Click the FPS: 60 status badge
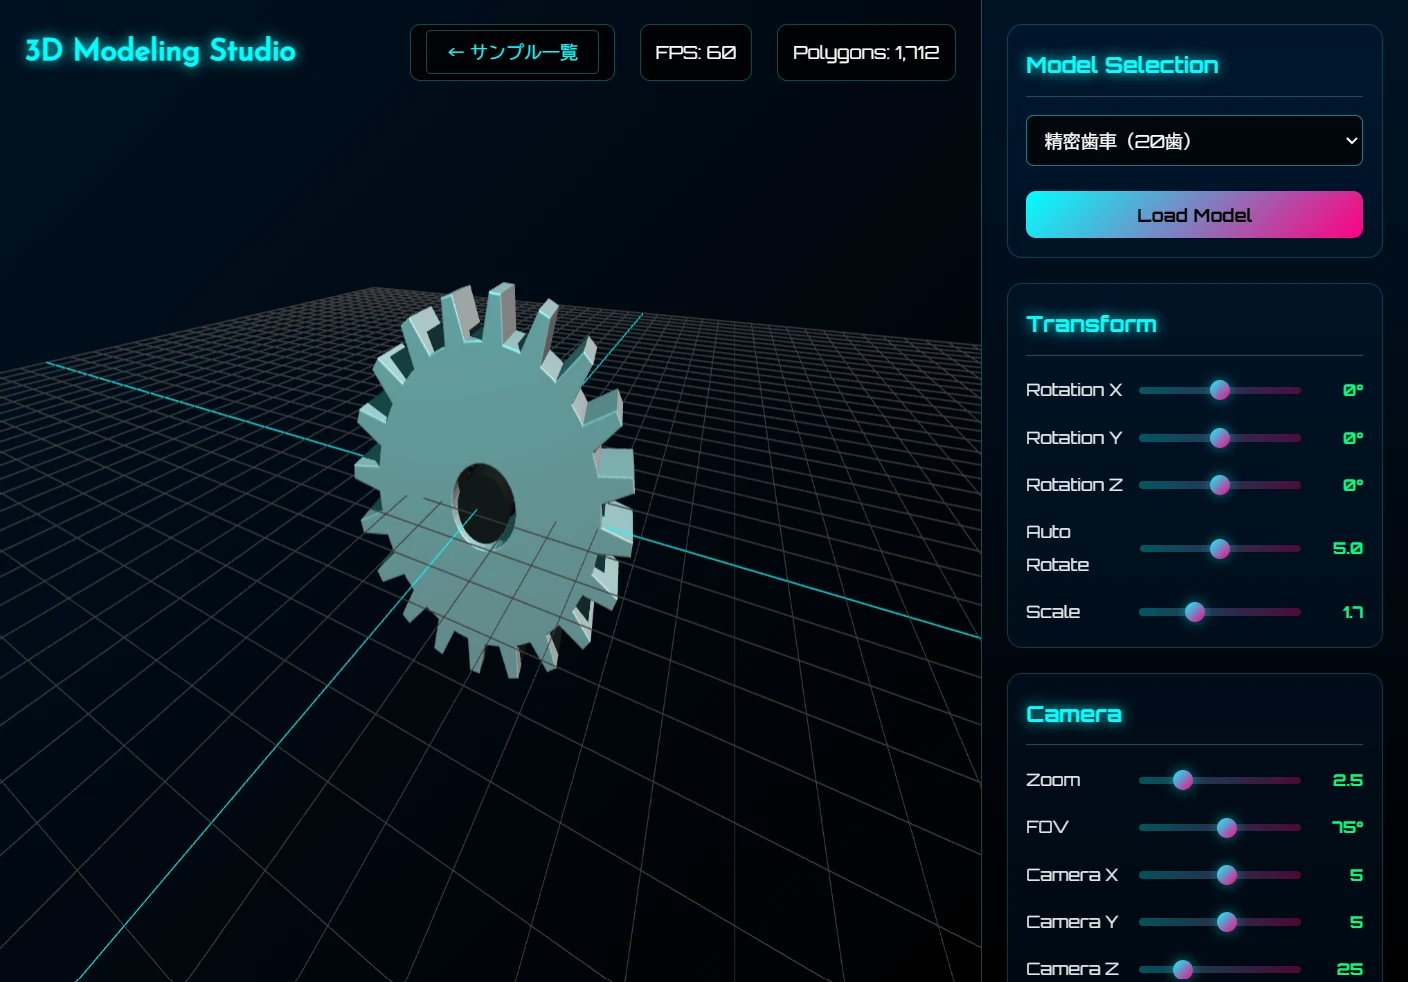 click(695, 52)
